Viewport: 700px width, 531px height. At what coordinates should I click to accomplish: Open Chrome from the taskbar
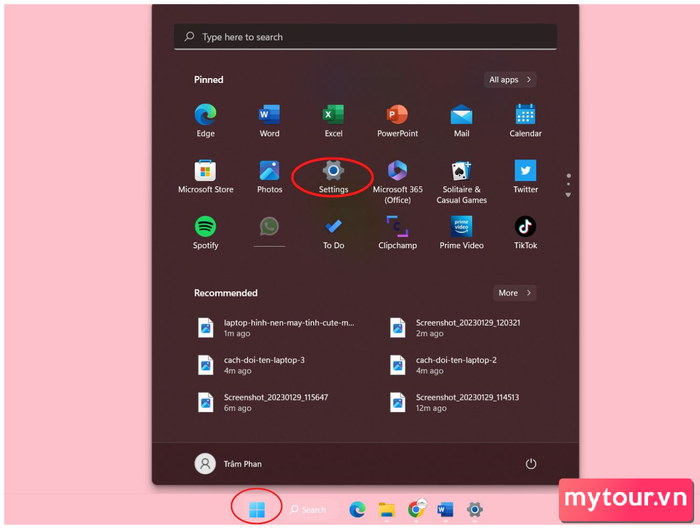[416, 509]
